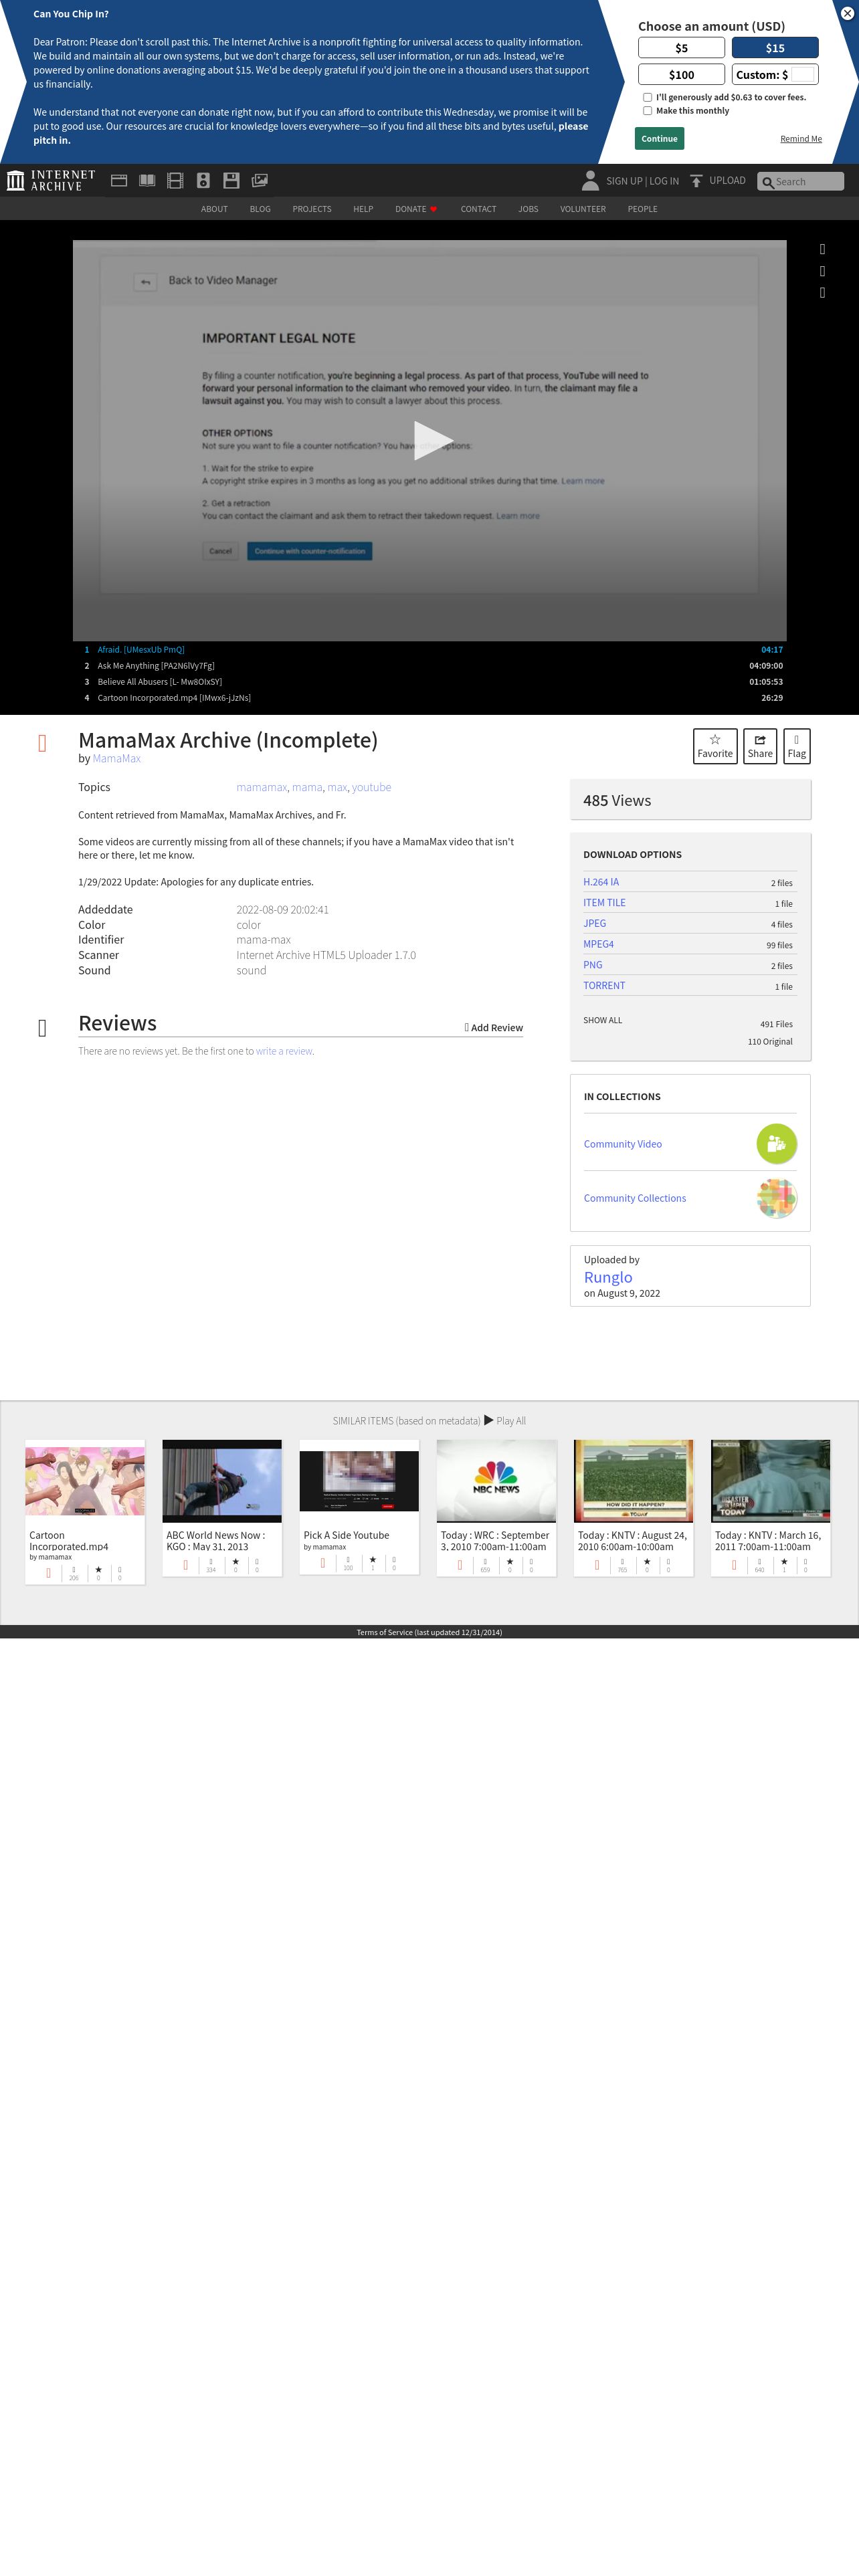Check Make this monthly checkbox
Viewport: 859px width, 2576px height.
(647, 111)
